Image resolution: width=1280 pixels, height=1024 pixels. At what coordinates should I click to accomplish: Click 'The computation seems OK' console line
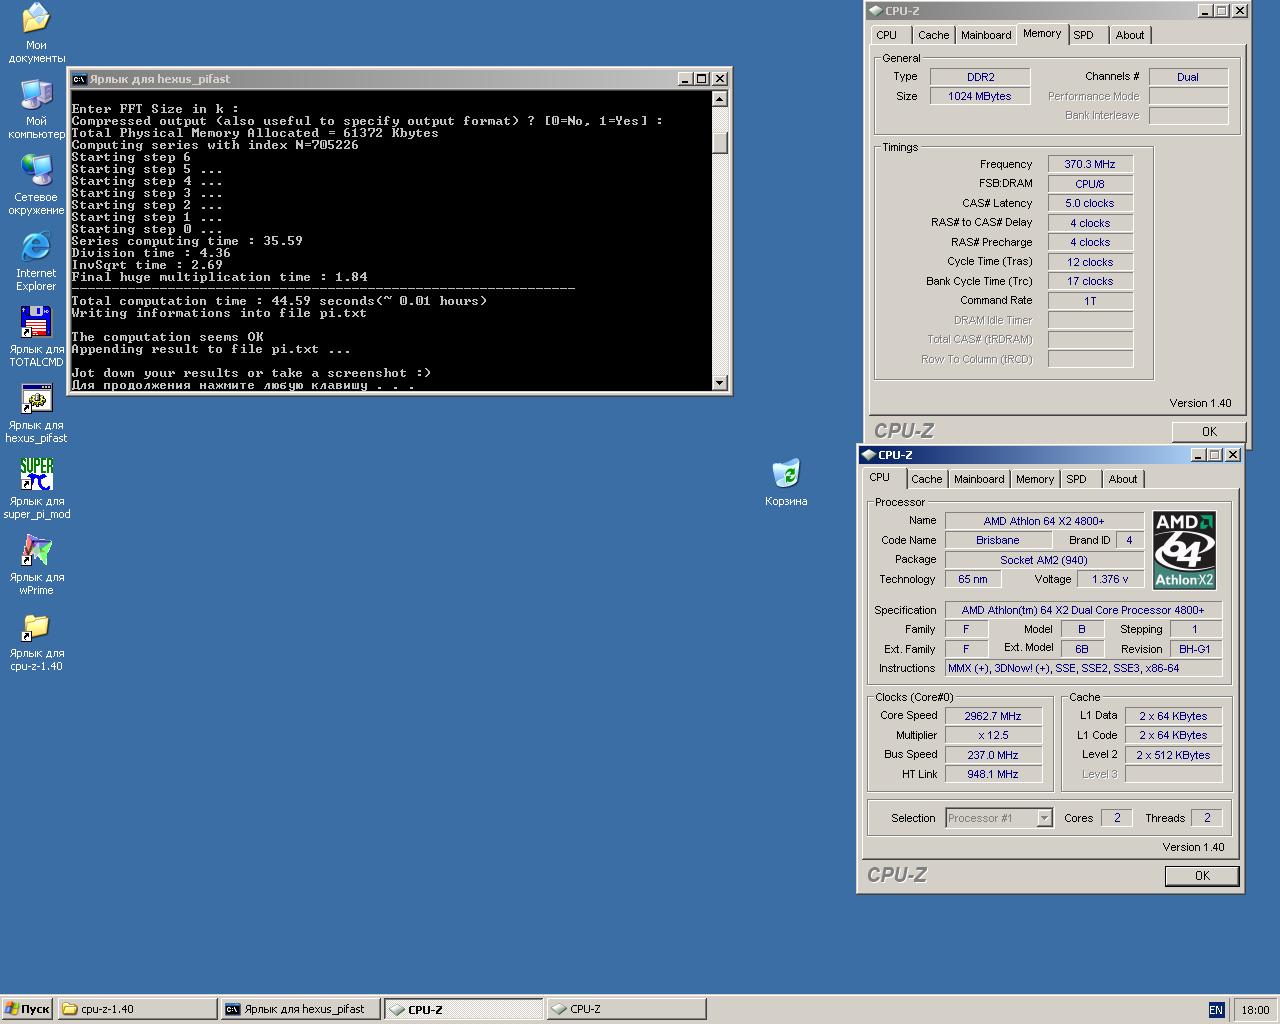tap(167, 337)
